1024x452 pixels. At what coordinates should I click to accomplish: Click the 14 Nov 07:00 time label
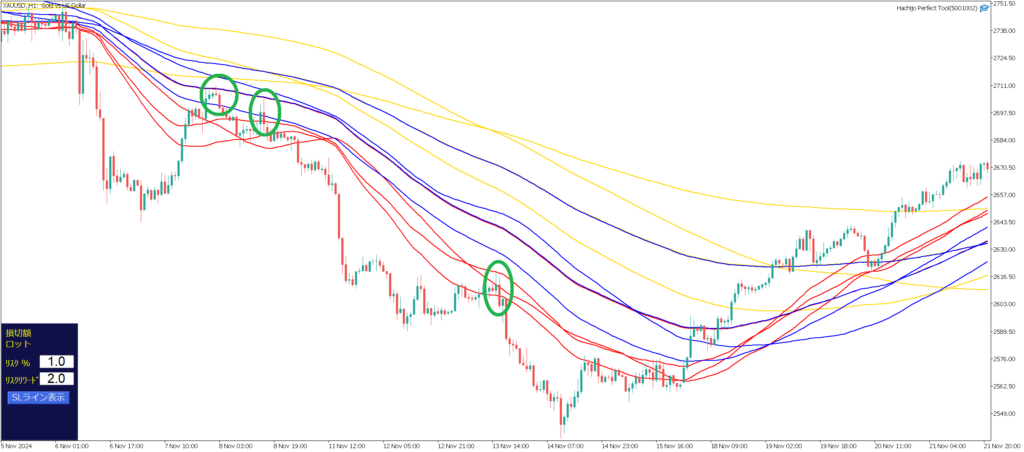[568, 445]
